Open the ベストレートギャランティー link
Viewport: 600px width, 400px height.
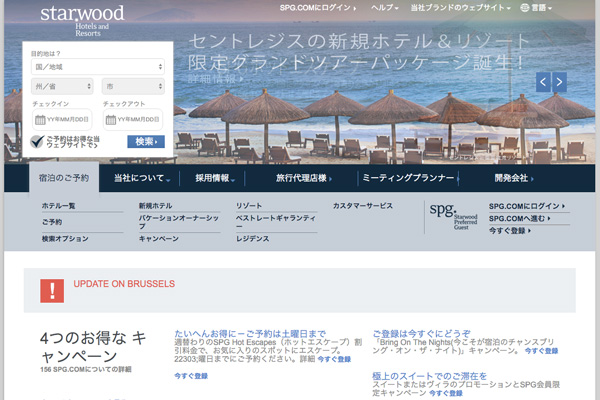276,222
